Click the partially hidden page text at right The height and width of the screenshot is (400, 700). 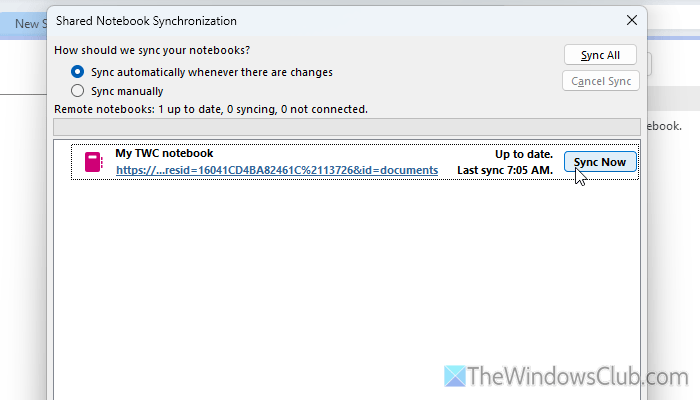[x=665, y=126]
